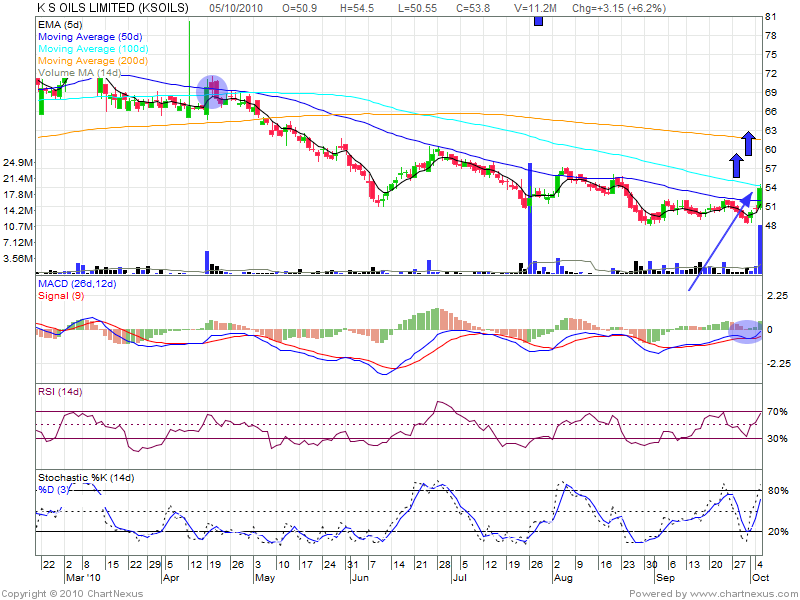This screenshot has height=600, width=800.
Task: Open the Stochastic %K (14d) indicator label
Action: tap(85, 477)
